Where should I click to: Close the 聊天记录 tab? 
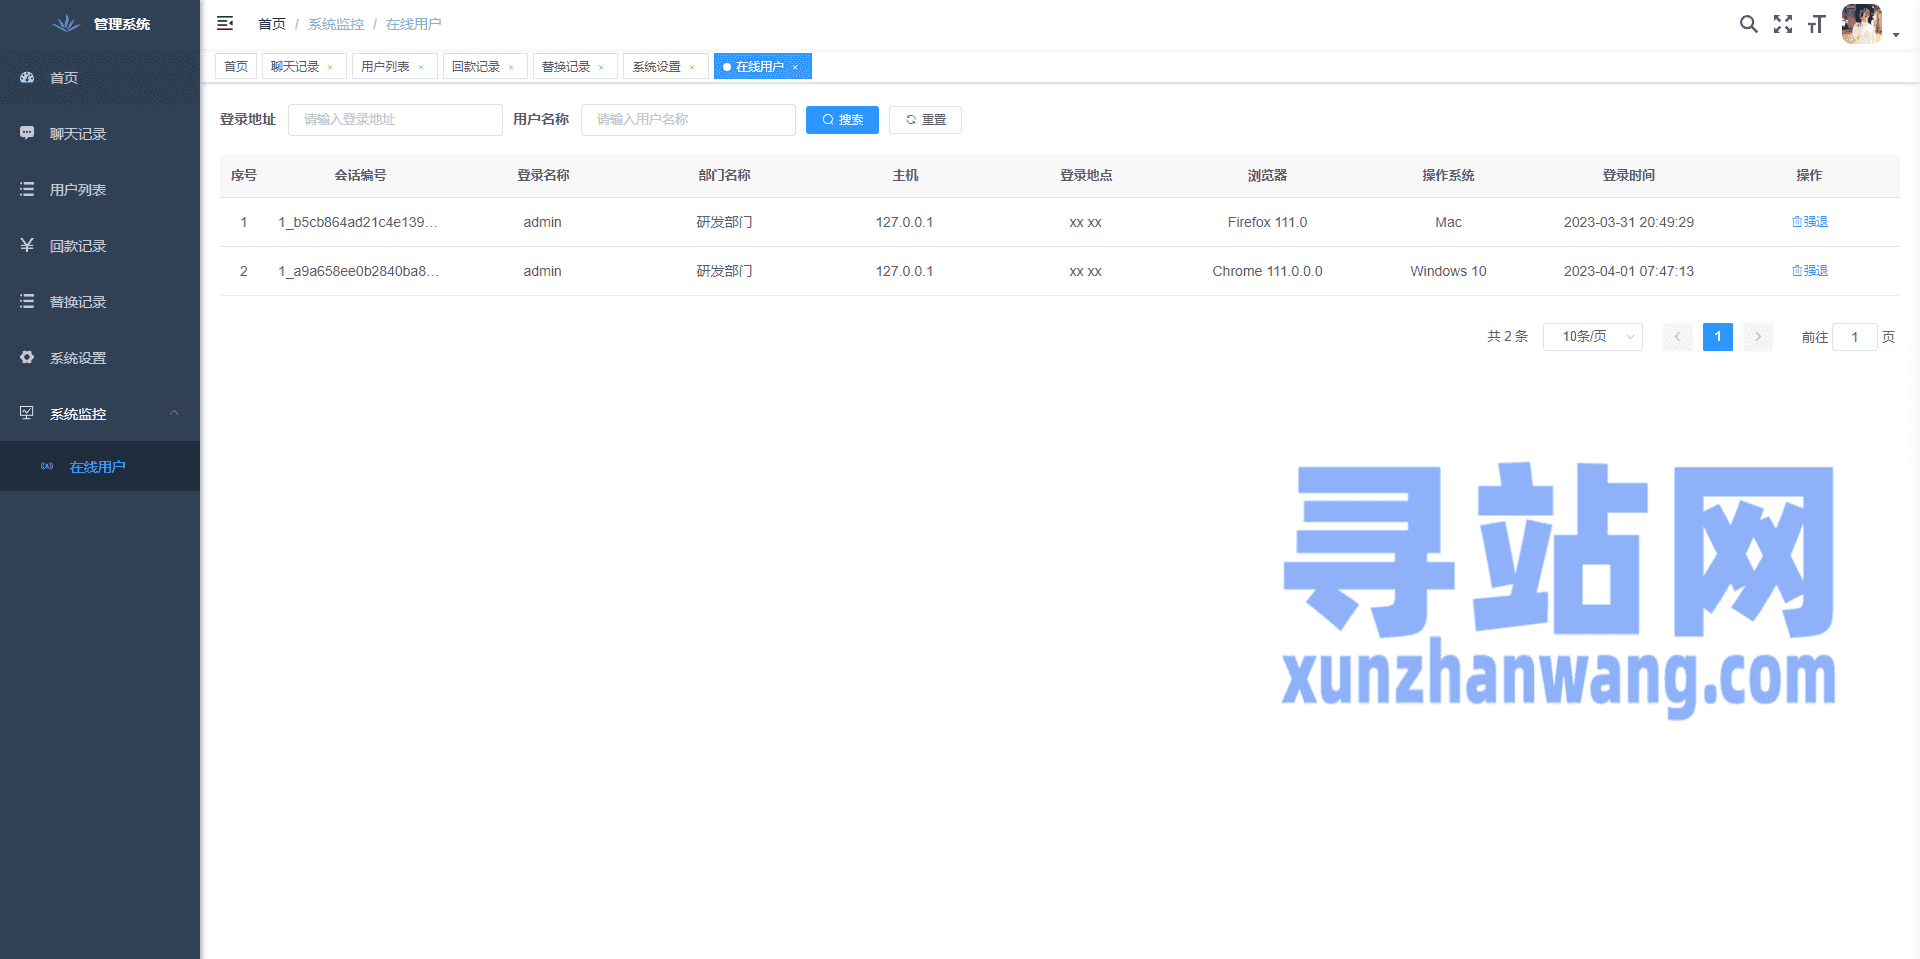(330, 68)
